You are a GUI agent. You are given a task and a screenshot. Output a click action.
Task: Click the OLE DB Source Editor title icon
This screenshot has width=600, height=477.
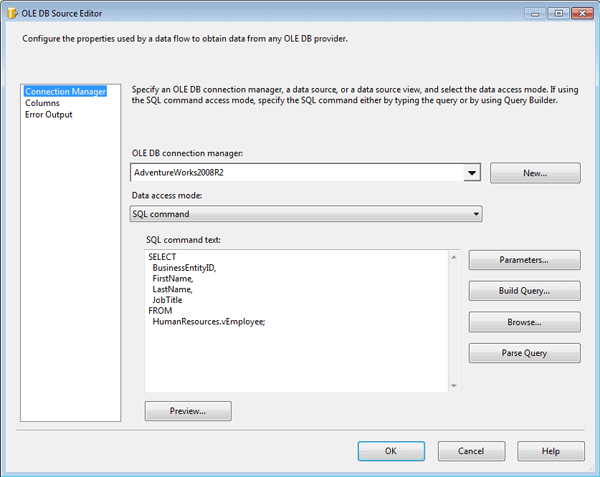pos(11,11)
